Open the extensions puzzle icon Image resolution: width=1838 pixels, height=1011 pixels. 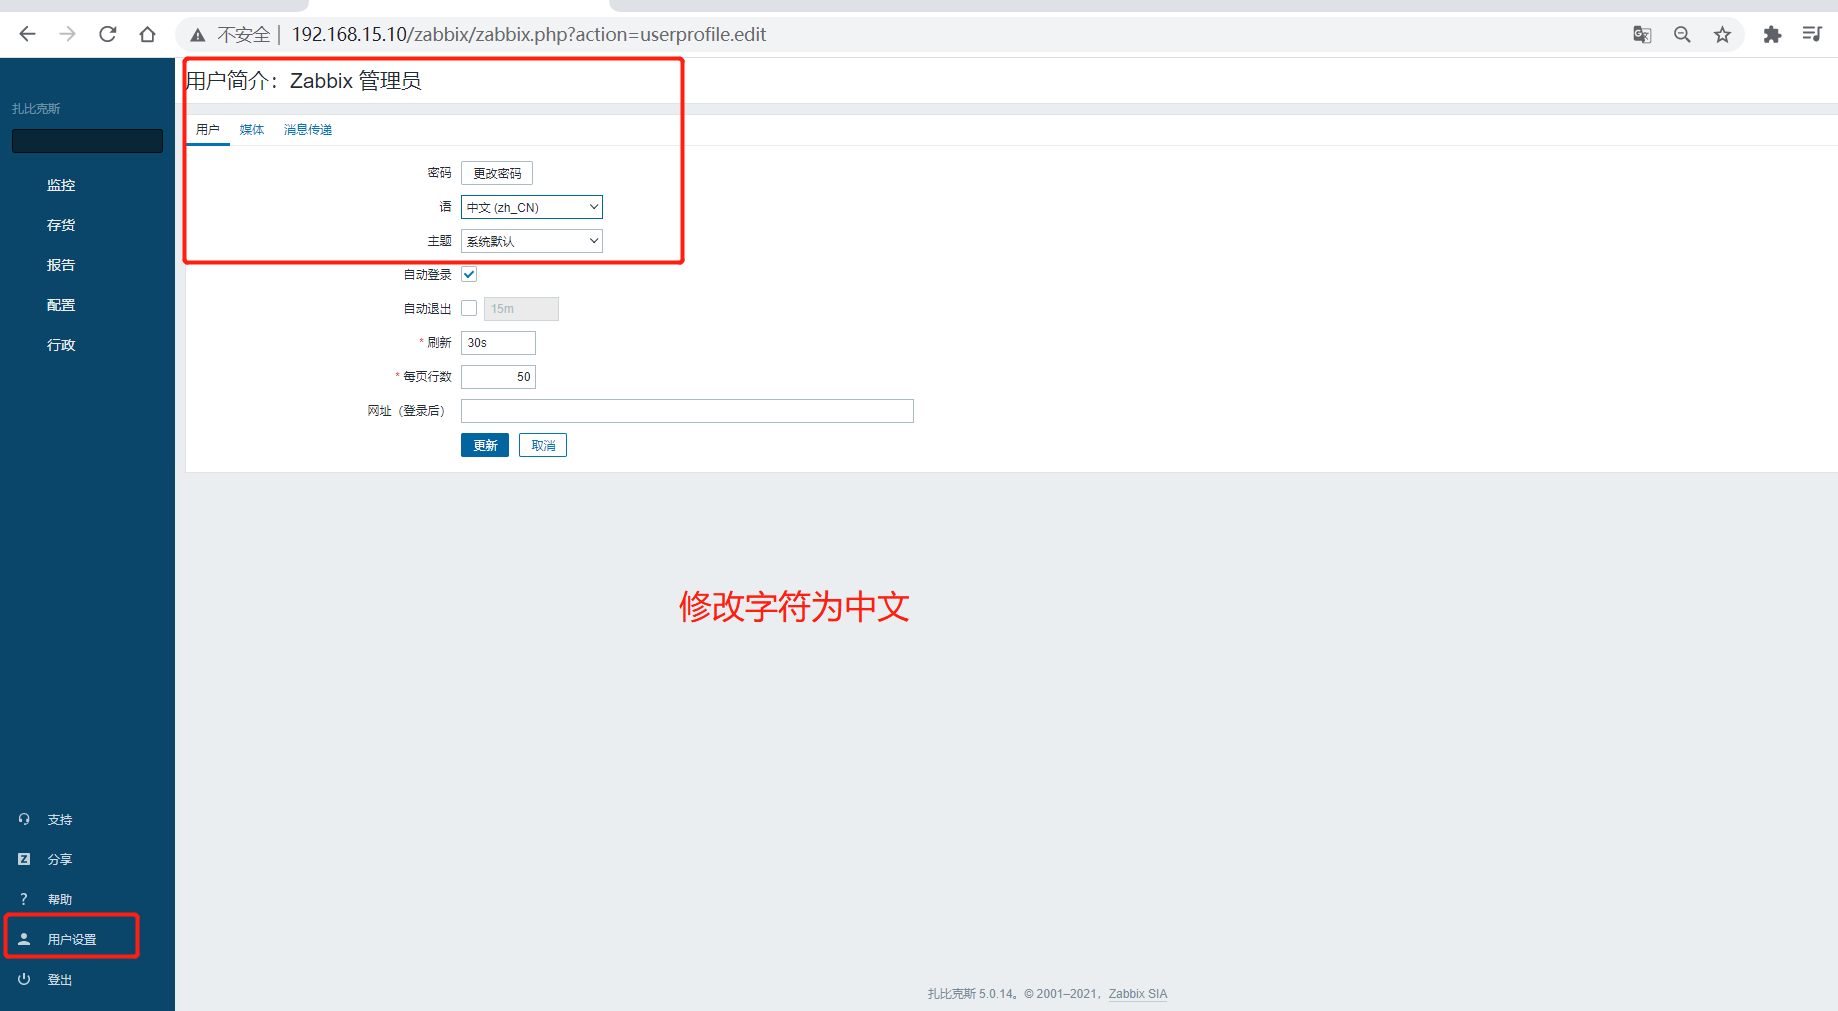coord(1772,34)
